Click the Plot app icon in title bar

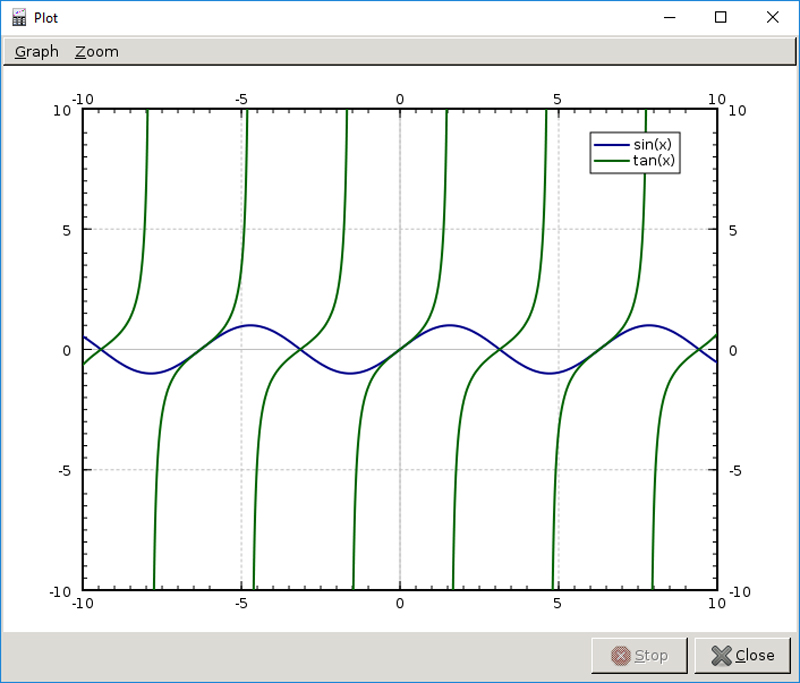(x=18, y=17)
